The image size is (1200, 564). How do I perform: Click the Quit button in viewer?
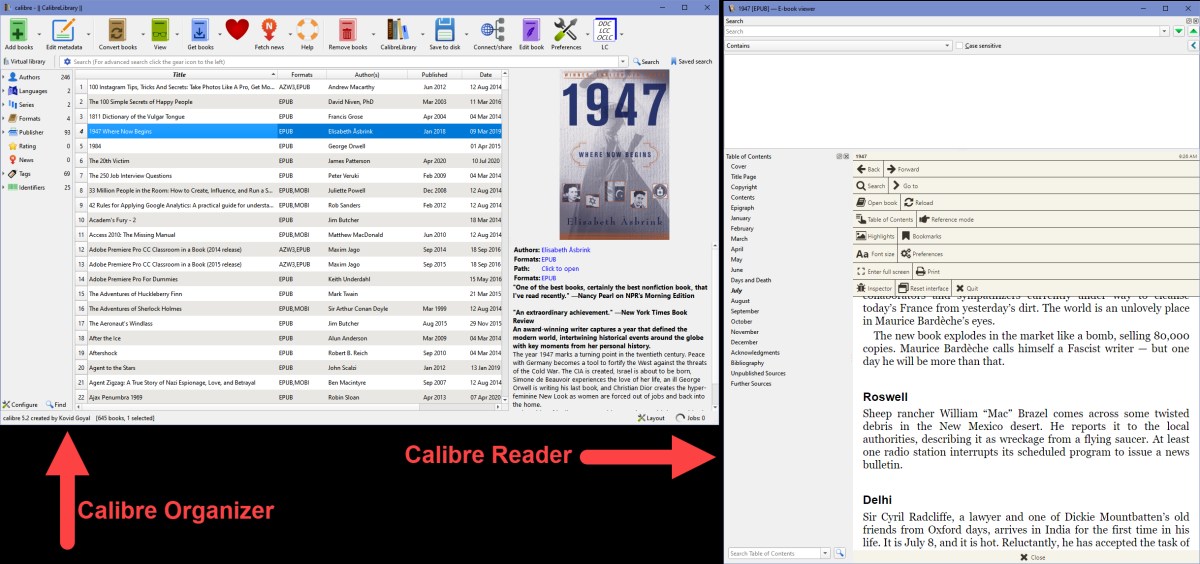(967, 288)
